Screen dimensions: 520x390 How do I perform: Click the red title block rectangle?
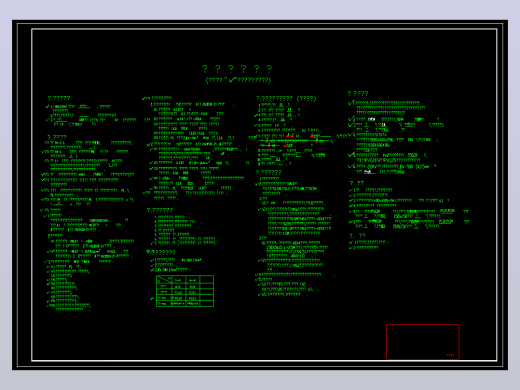(x=423, y=342)
